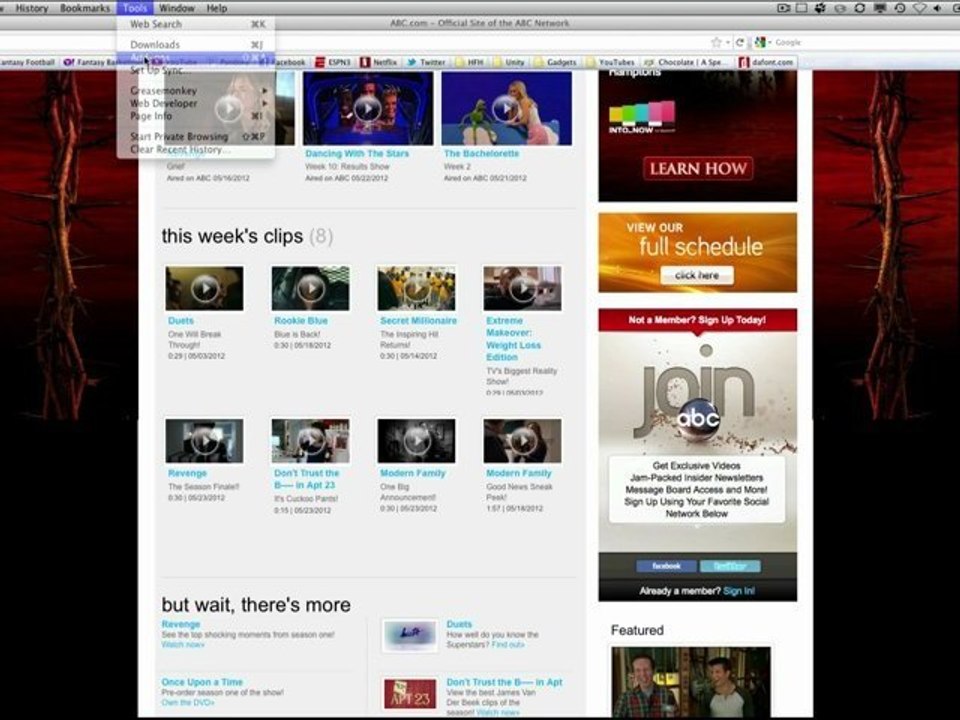The image size is (960, 720).
Task: Choose Clear Recent History
Action: tap(196, 149)
